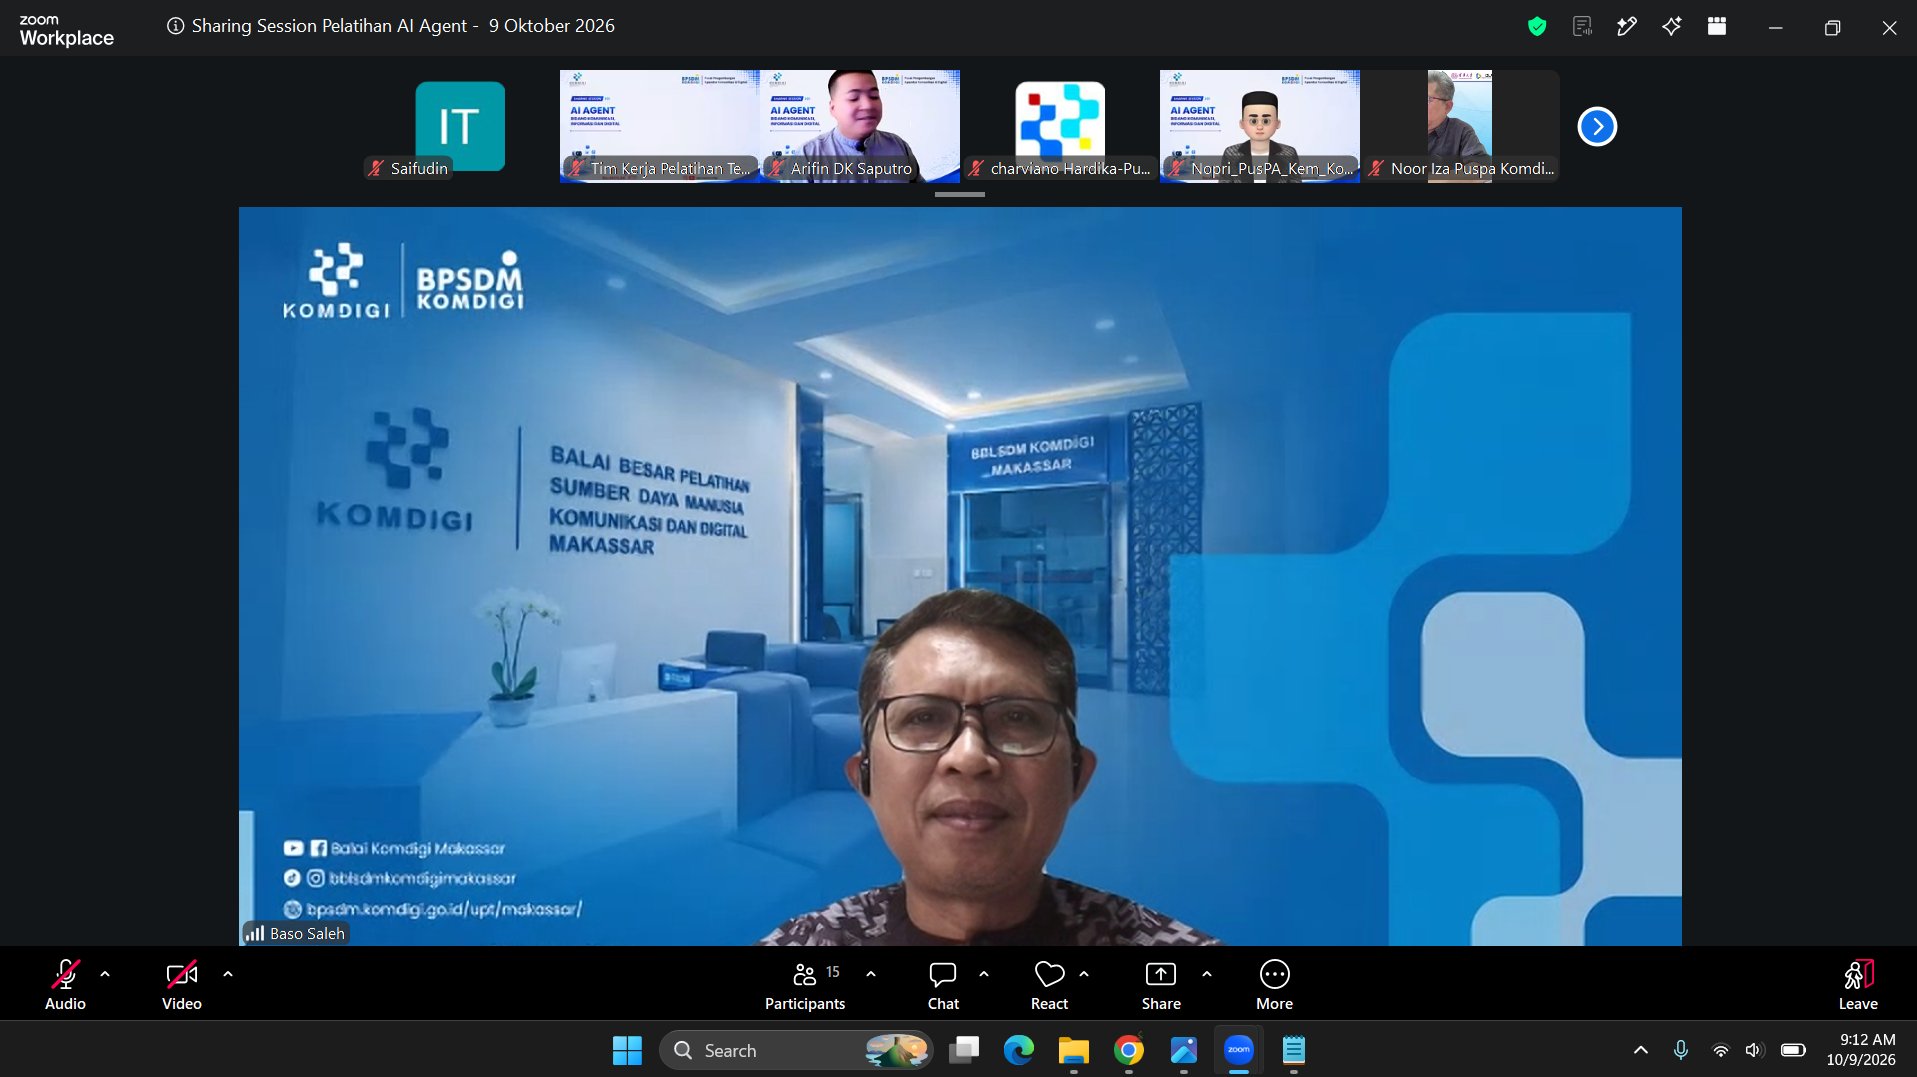The width and height of the screenshot is (1917, 1077).
Task: Open the clock showing 9:12 AM
Action: (1861, 1050)
